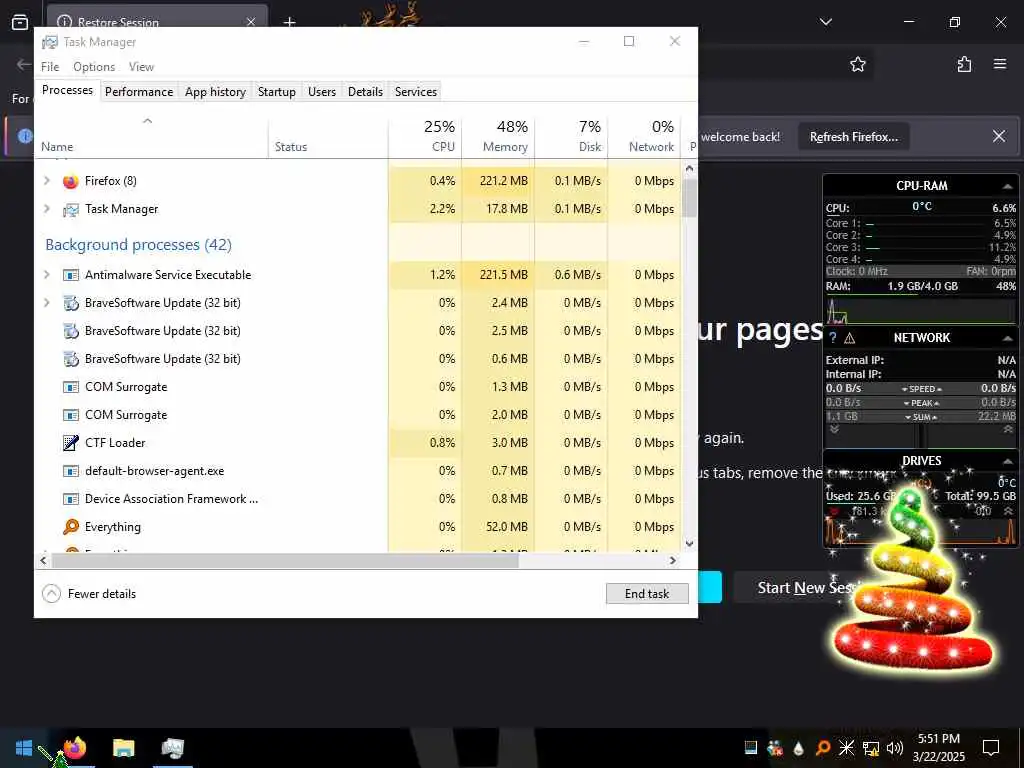Open the volume speaker tray icon

[x=895, y=748]
